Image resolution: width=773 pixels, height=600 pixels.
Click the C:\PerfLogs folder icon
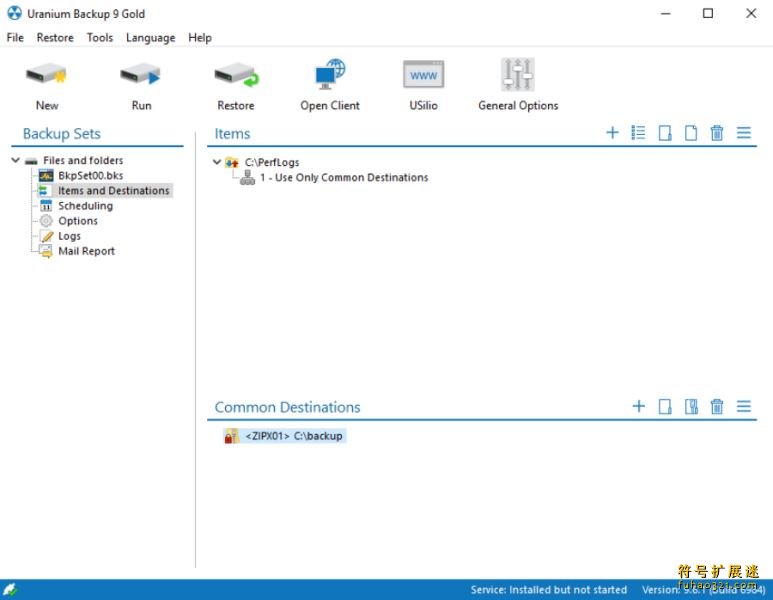pyautogui.click(x=232, y=162)
